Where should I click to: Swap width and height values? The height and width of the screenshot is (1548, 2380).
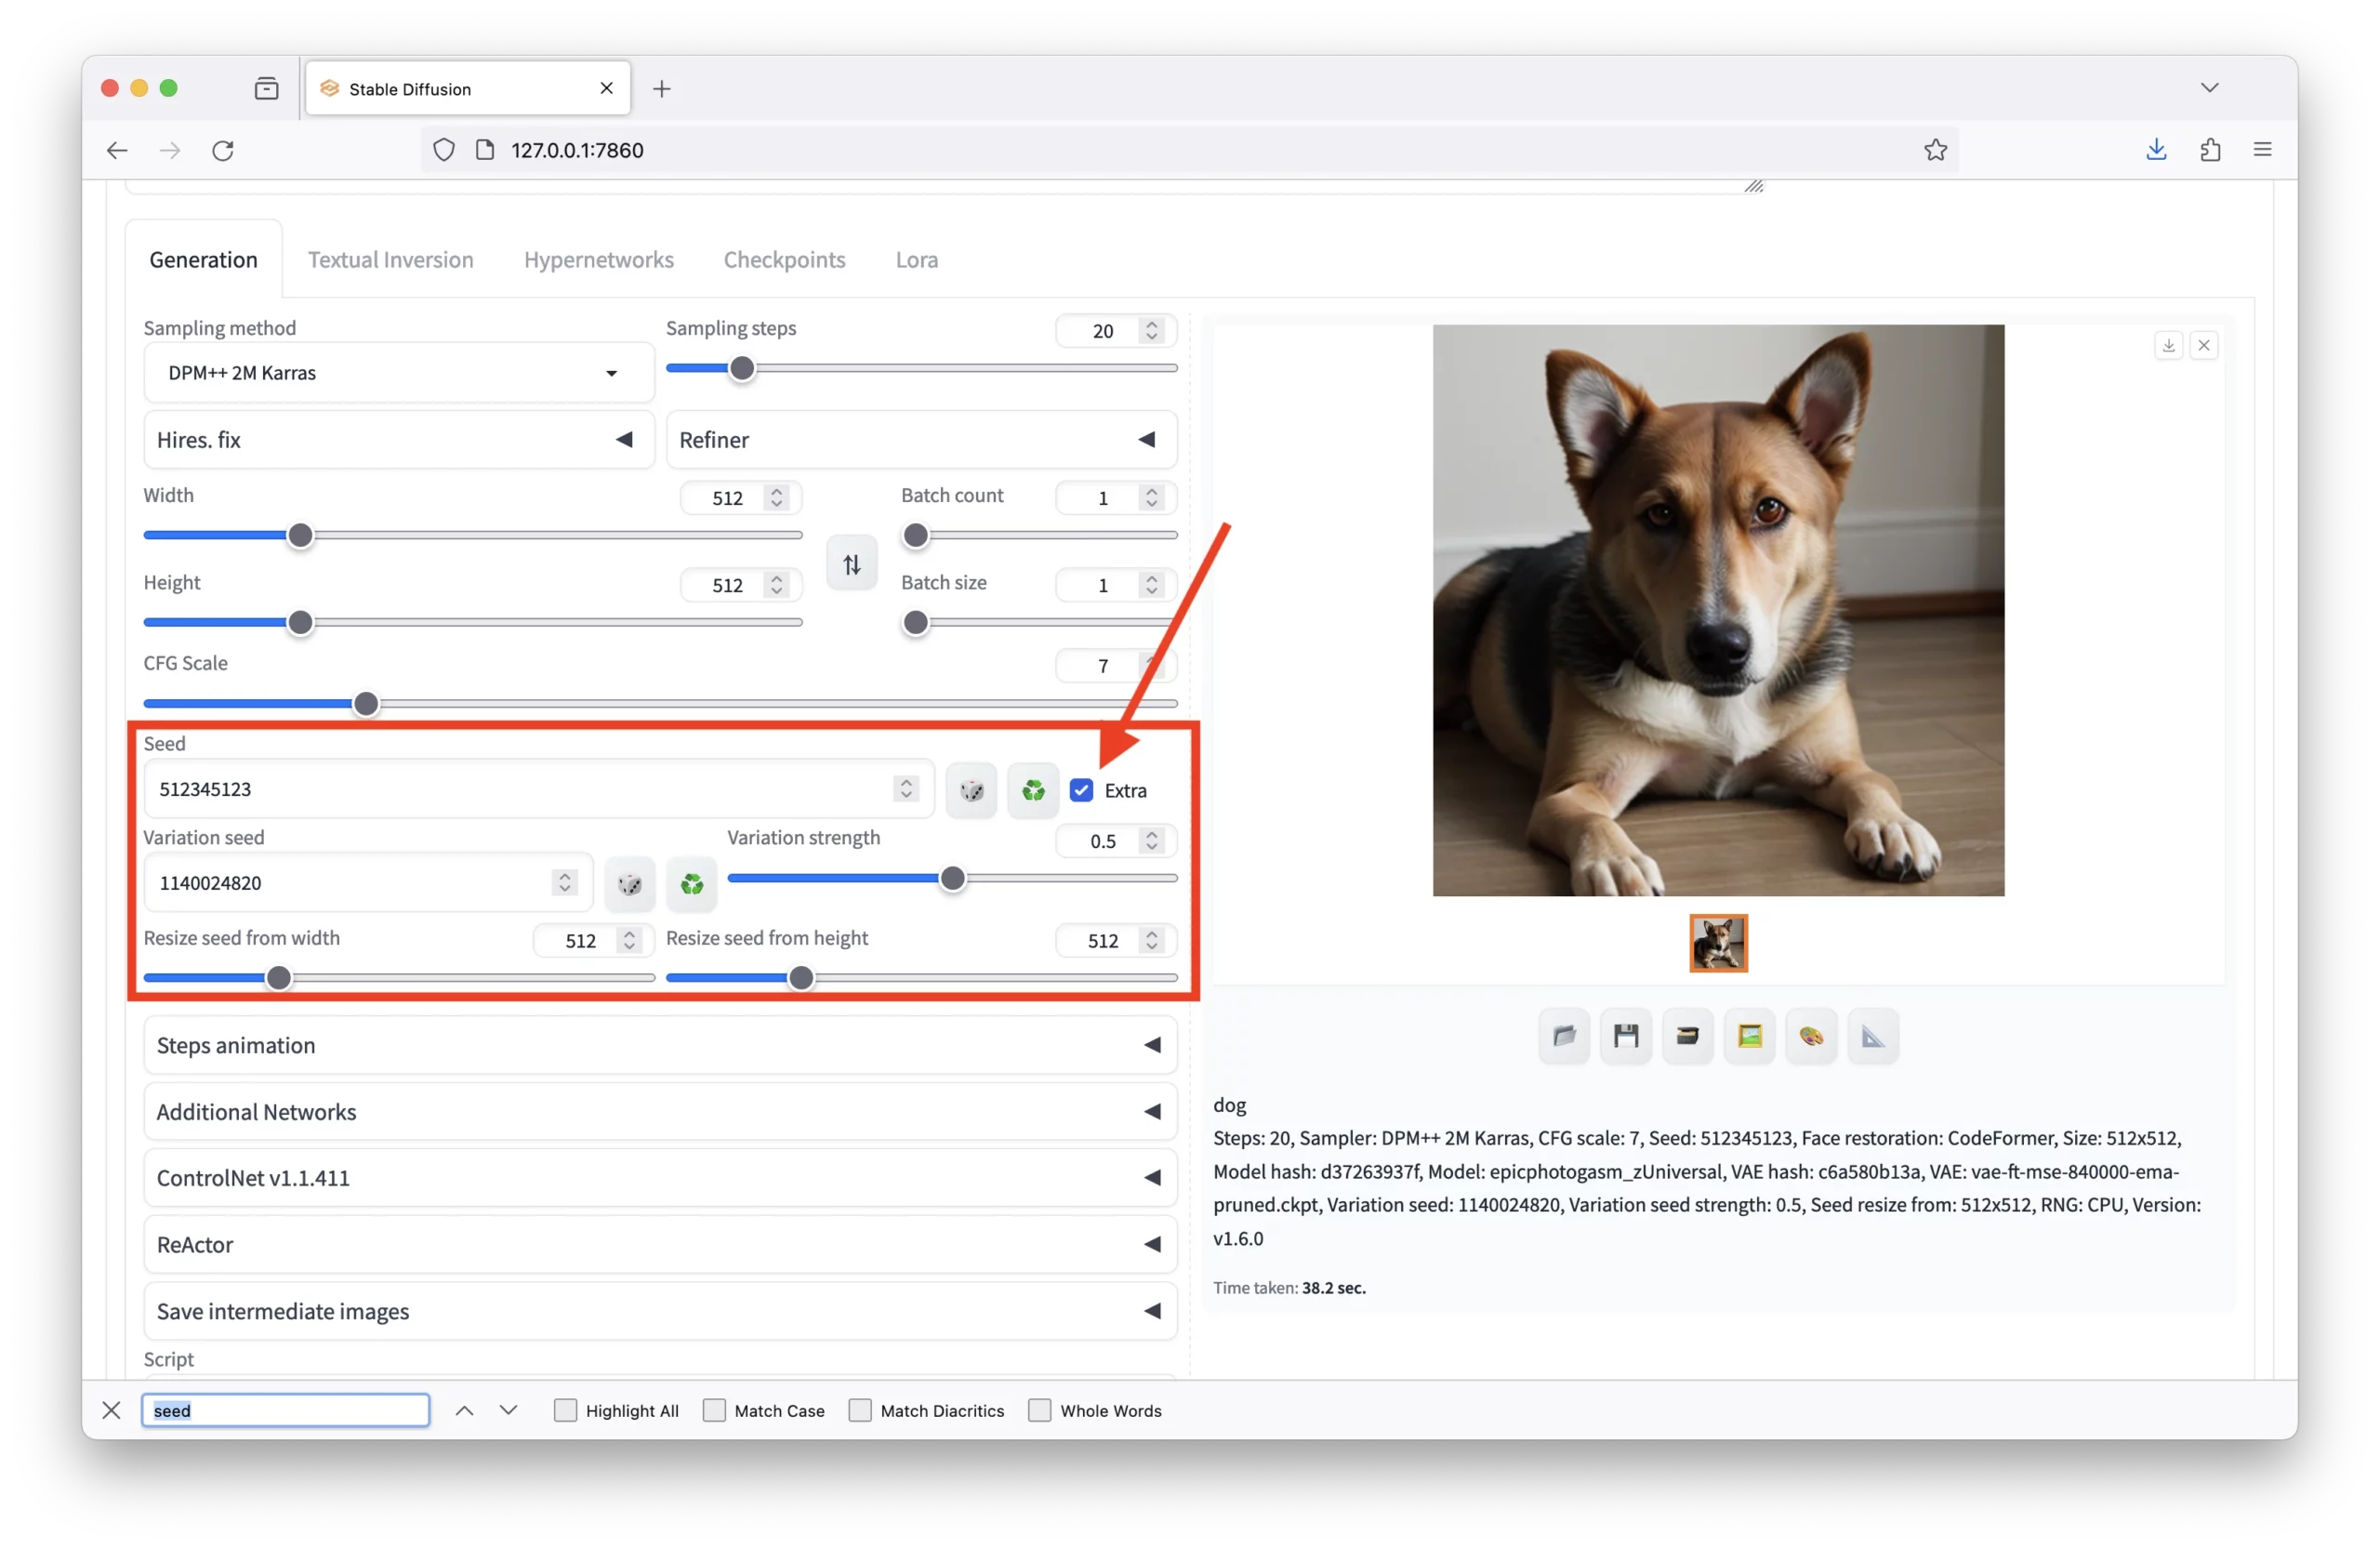click(852, 565)
